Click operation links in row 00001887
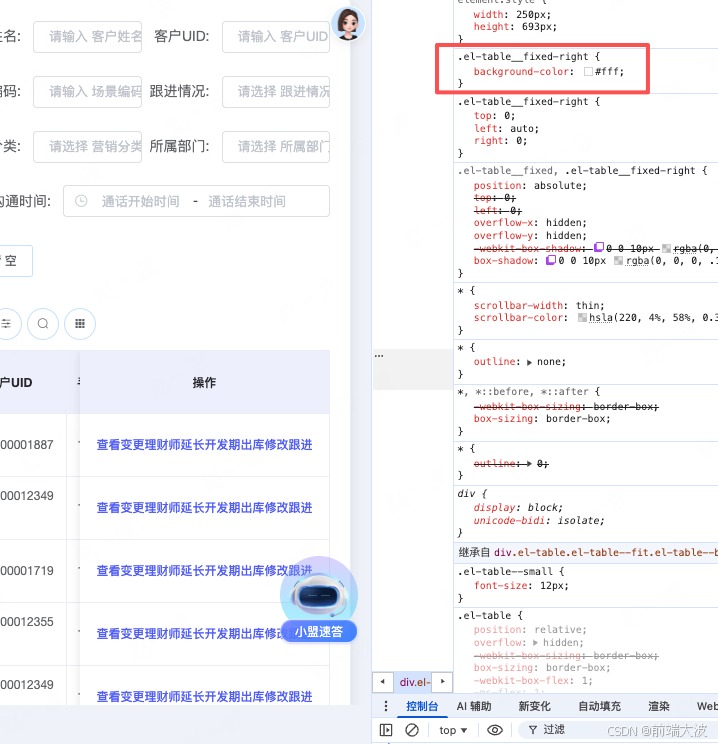This screenshot has height=744, width=718. (x=205, y=445)
